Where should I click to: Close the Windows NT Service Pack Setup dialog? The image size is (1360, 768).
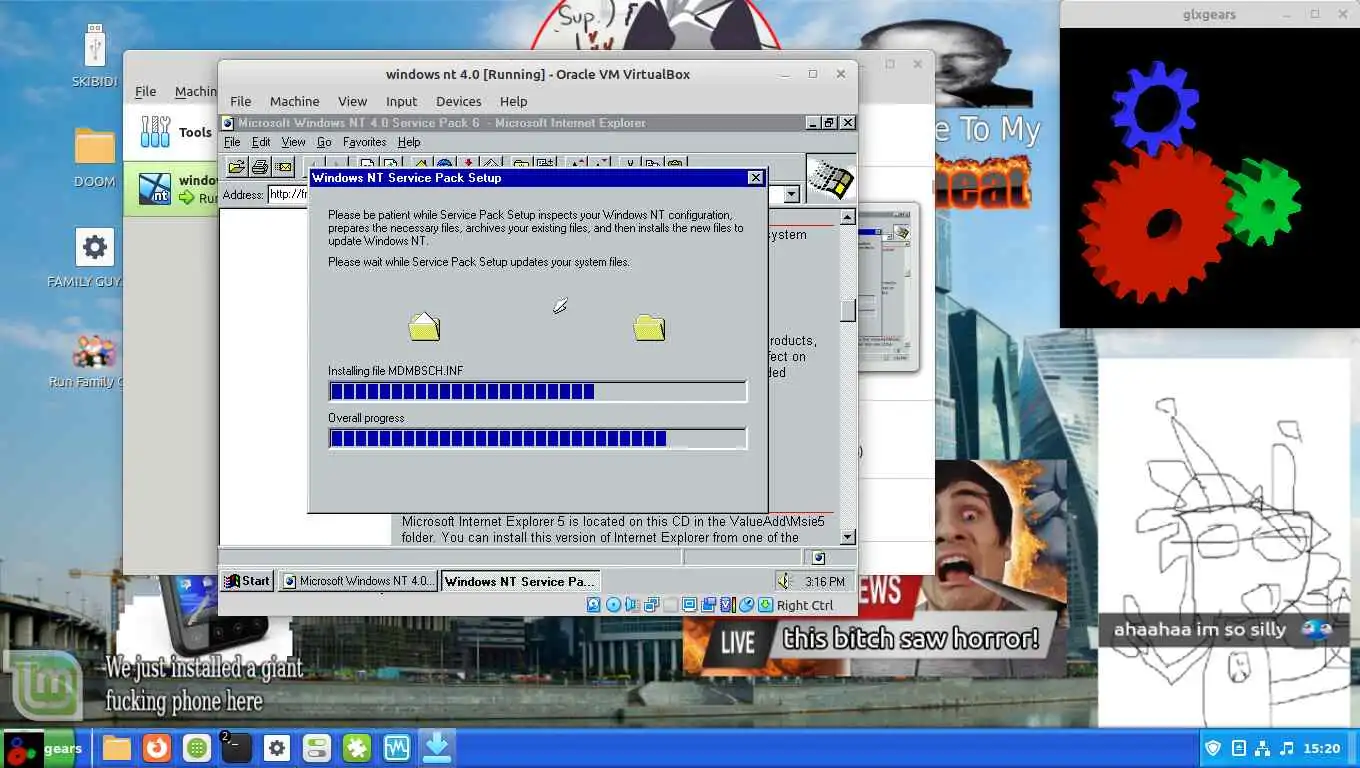pyautogui.click(x=755, y=178)
